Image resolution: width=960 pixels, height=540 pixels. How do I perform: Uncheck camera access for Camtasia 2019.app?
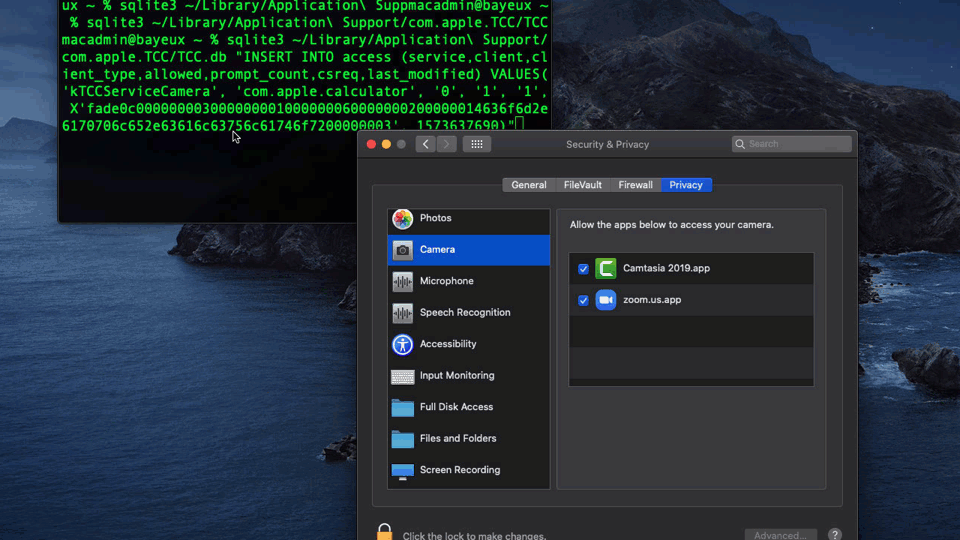coord(584,269)
